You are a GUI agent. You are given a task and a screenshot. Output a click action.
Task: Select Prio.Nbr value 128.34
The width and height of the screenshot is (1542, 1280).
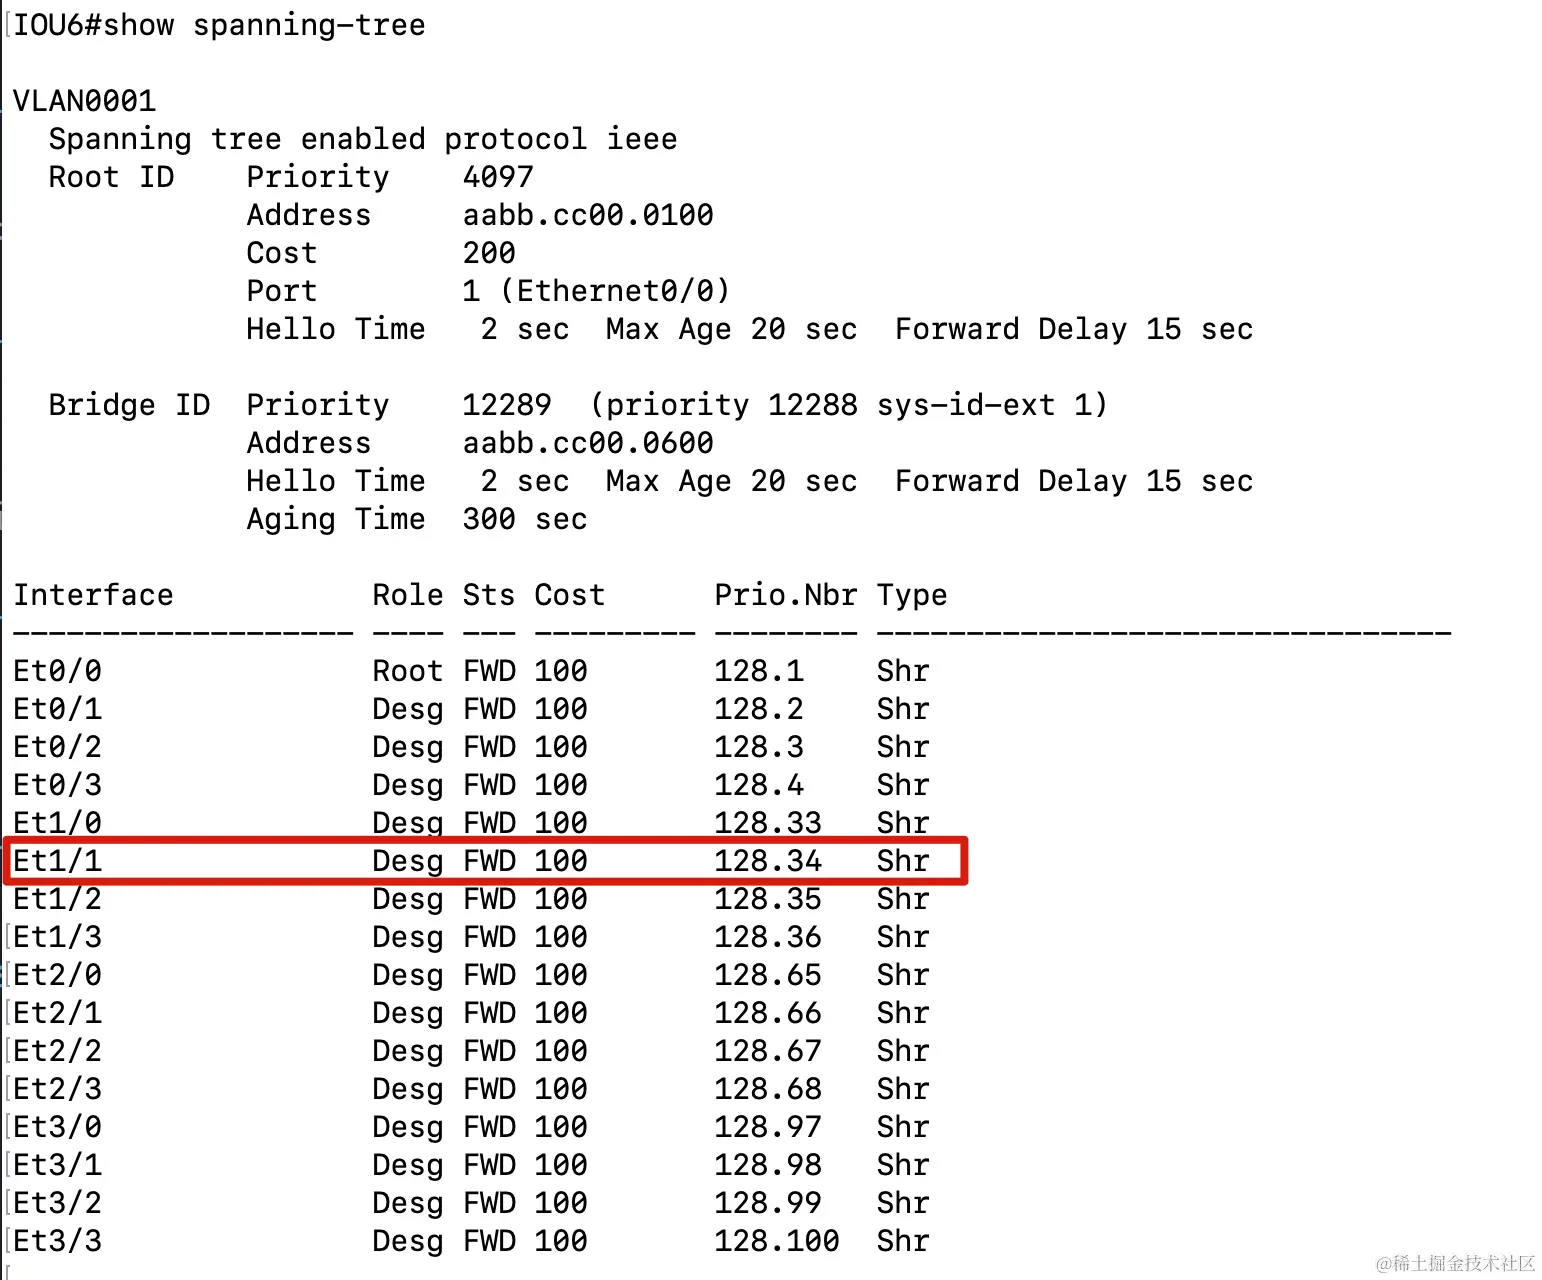(x=768, y=861)
